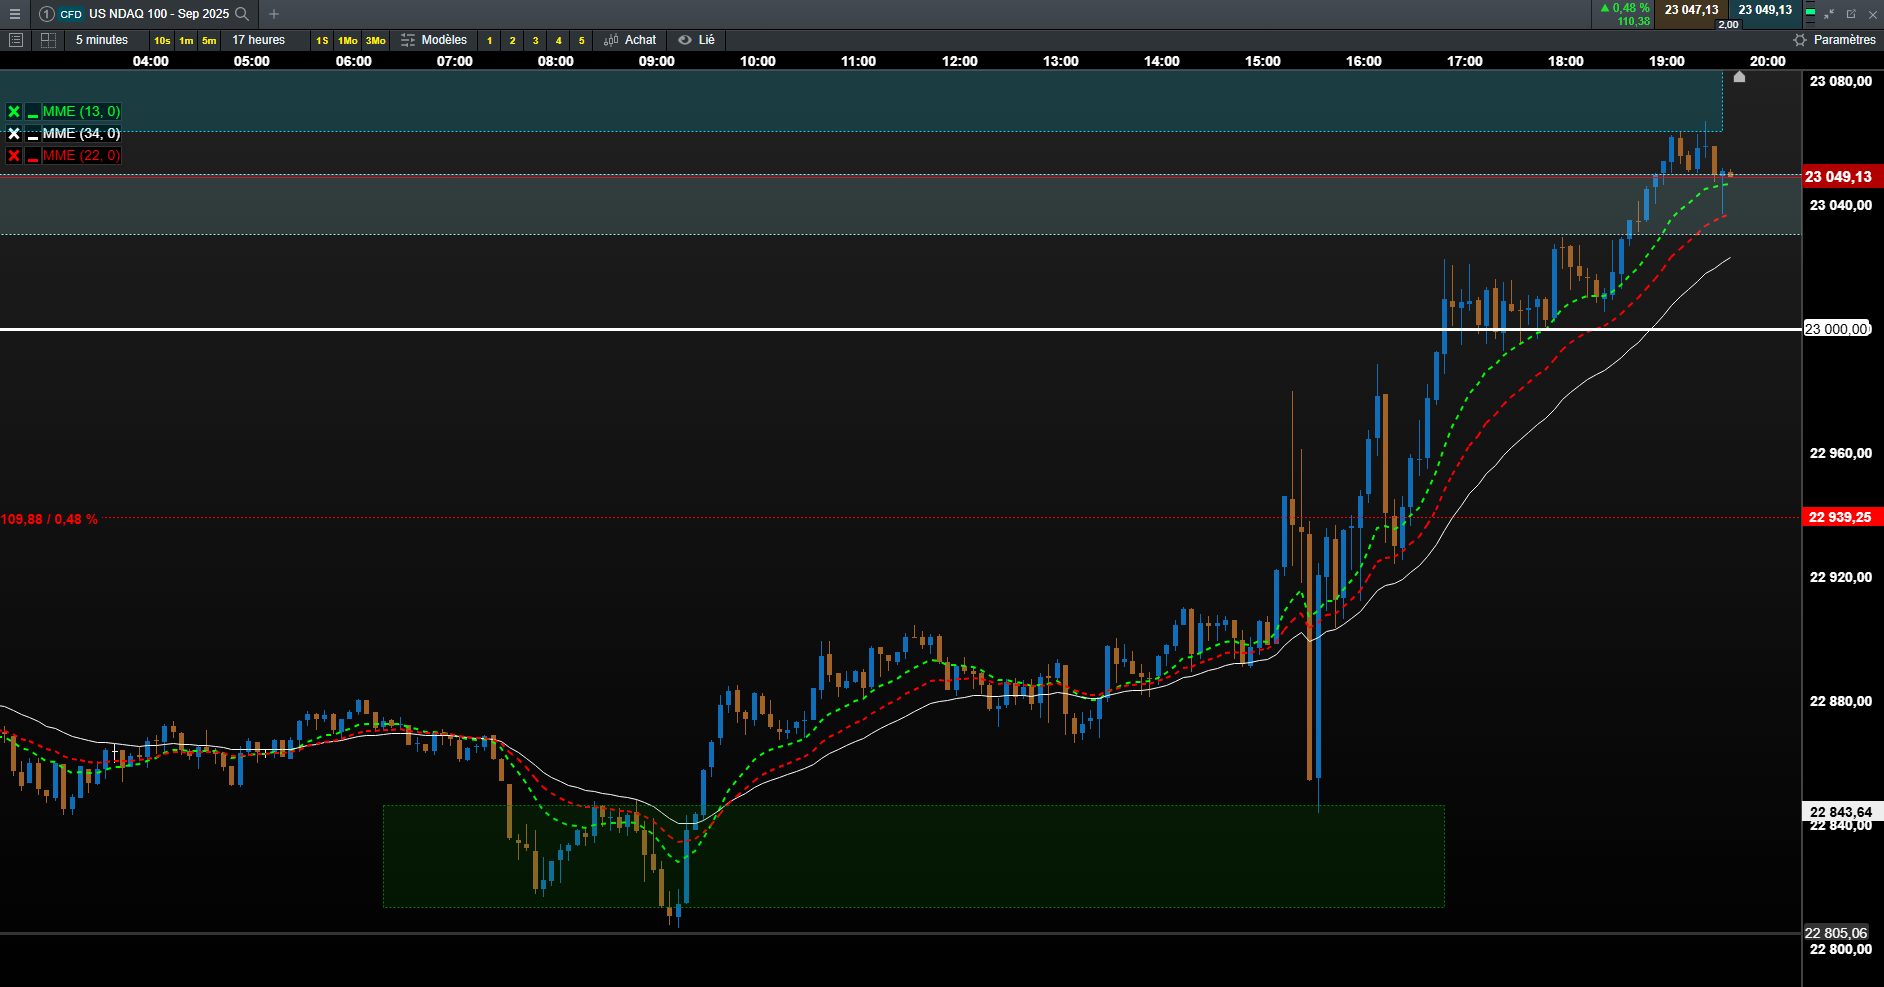
Task: Detach chart with the pop-out window icon
Action: pyautogui.click(x=1851, y=14)
